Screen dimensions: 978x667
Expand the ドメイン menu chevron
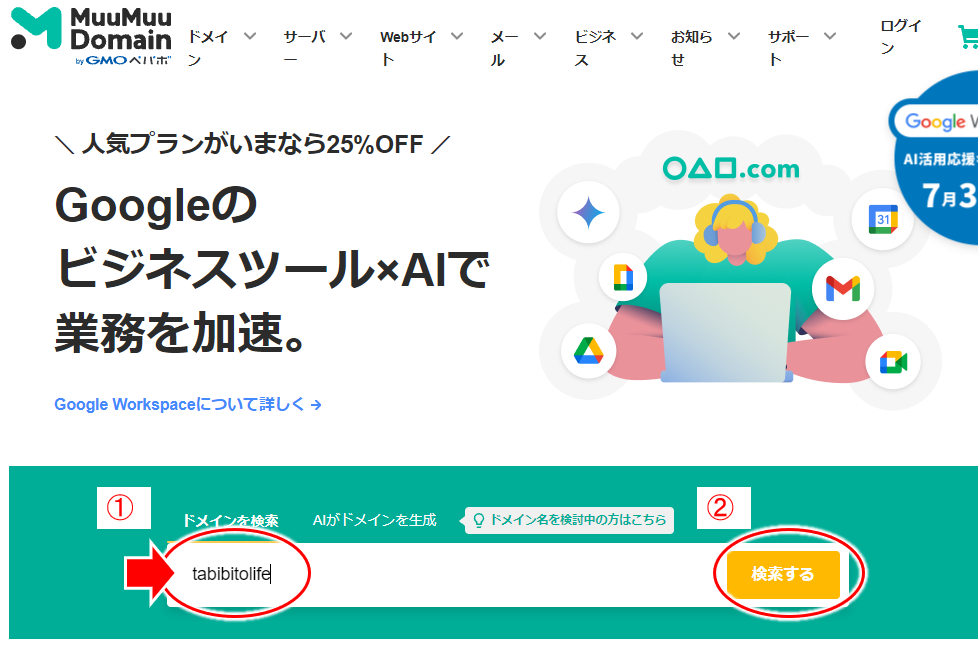click(250, 36)
